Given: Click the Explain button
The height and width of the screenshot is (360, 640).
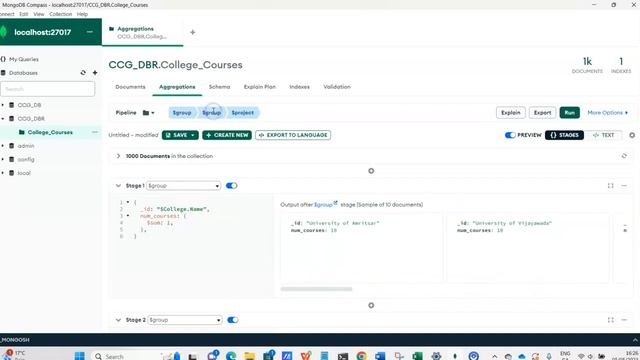Looking at the screenshot, I should click(511, 113).
